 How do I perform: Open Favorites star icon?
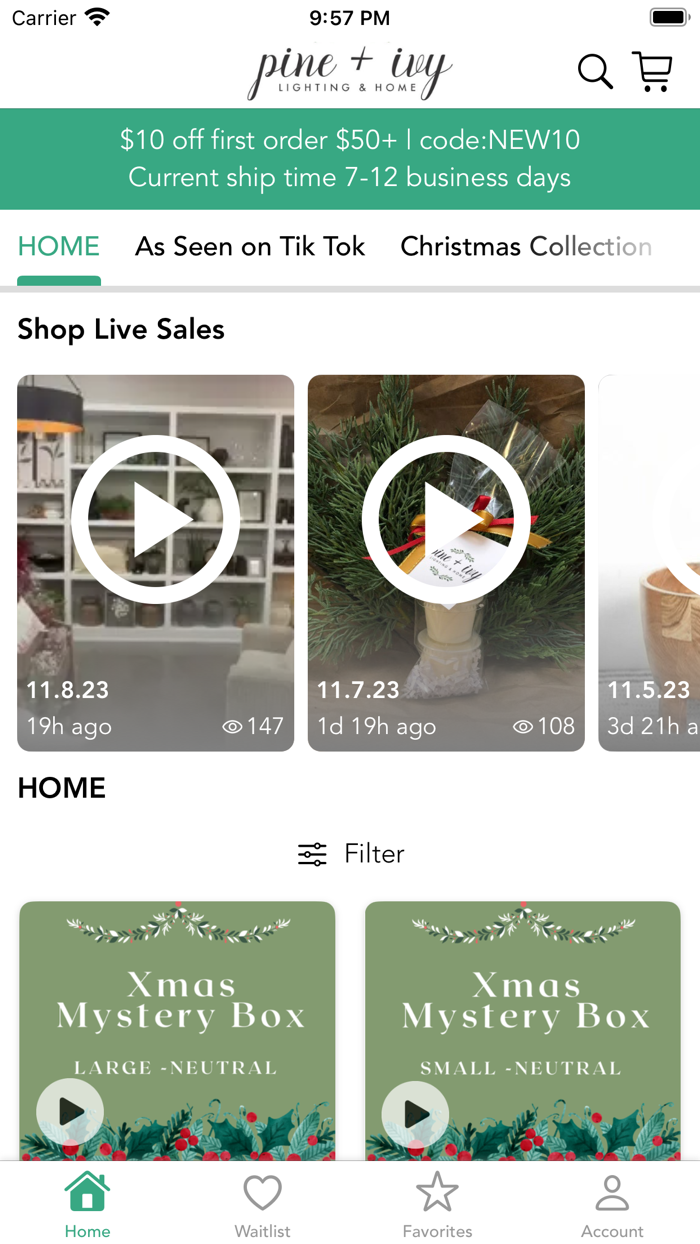click(x=437, y=1191)
